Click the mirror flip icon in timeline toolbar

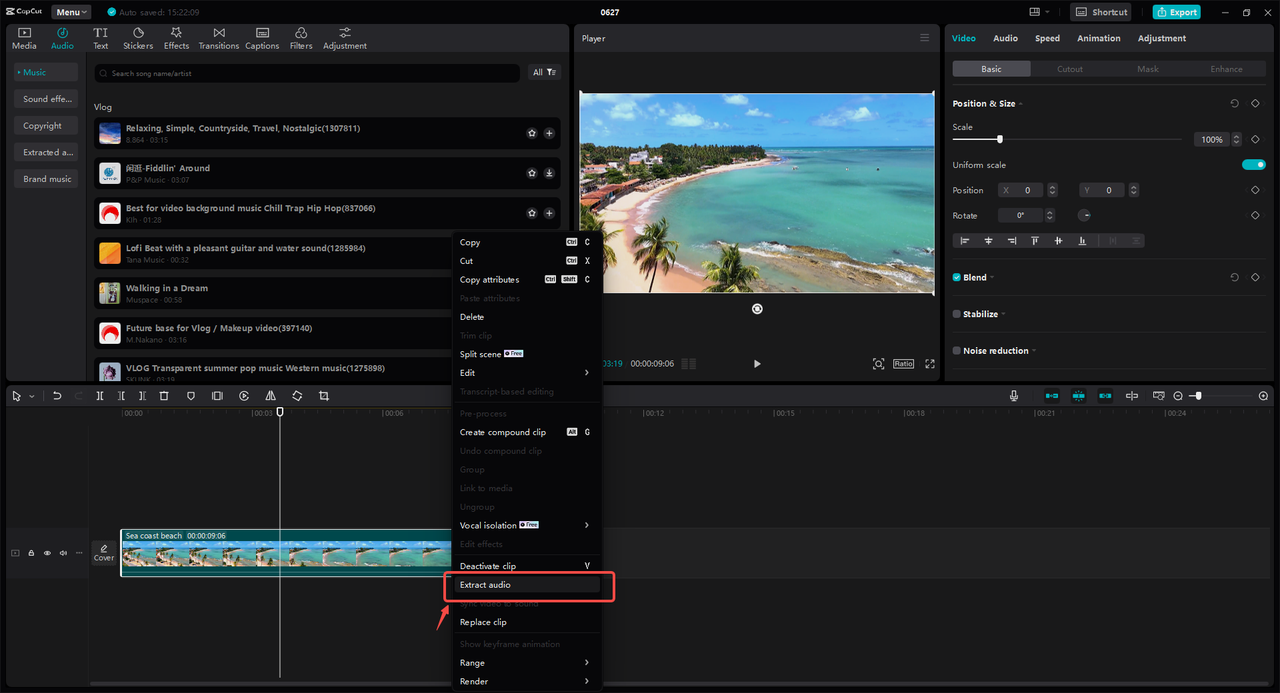(x=270, y=396)
